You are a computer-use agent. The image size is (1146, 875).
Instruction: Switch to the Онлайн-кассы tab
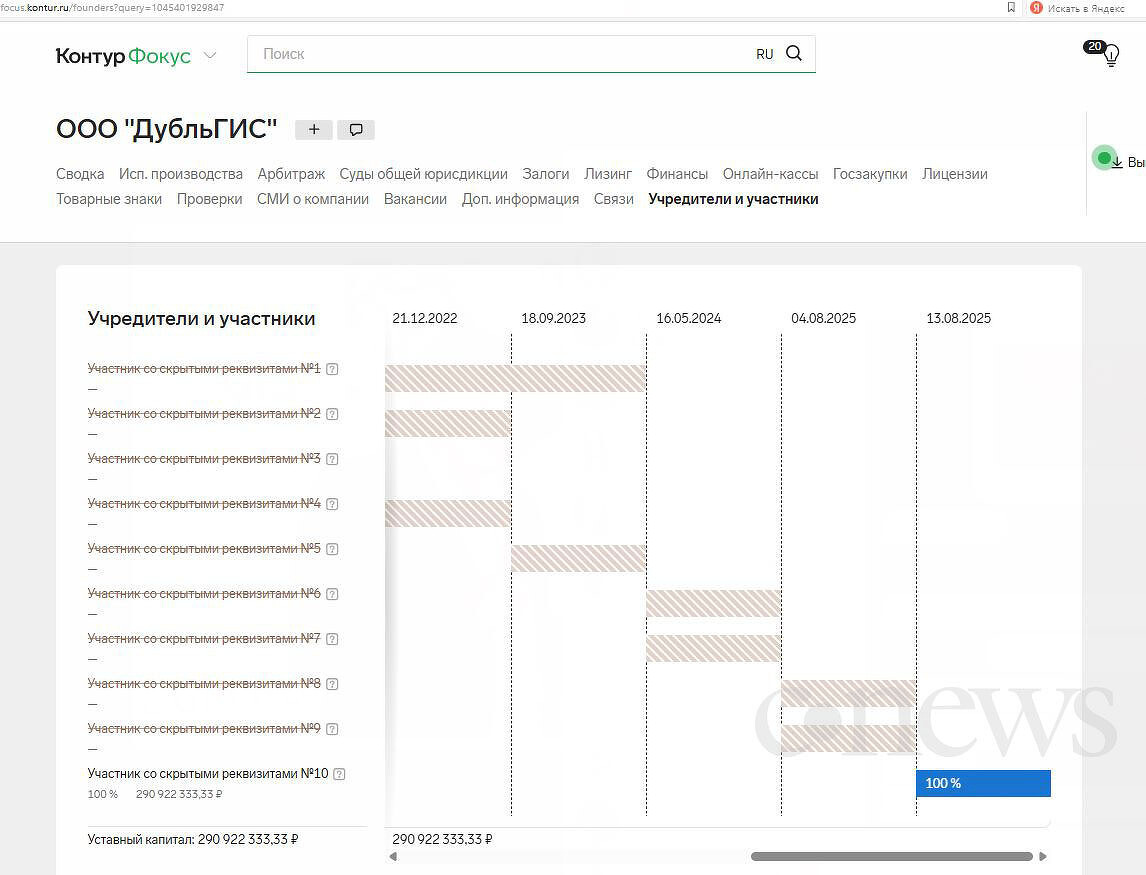[x=770, y=174]
